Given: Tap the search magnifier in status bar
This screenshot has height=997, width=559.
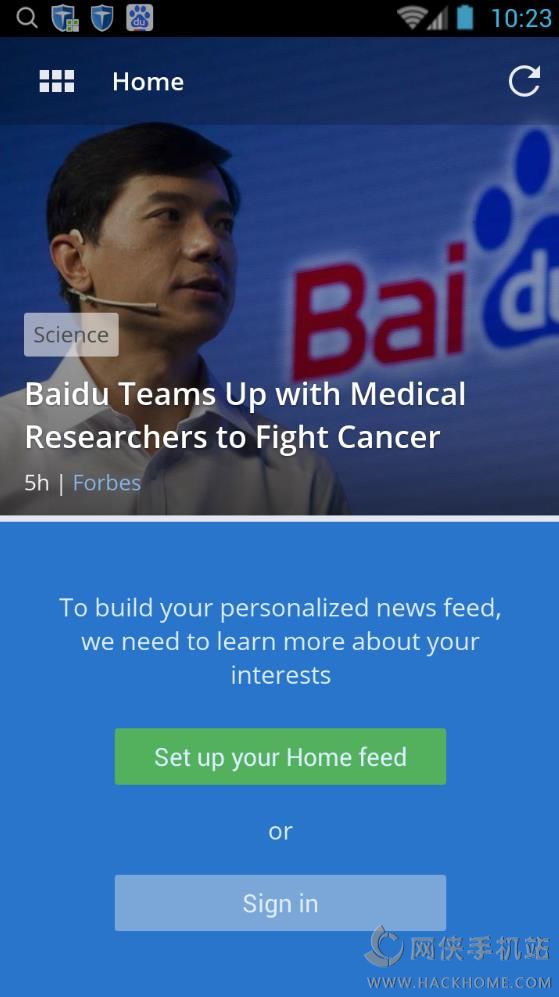Looking at the screenshot, I should point(26,18).
